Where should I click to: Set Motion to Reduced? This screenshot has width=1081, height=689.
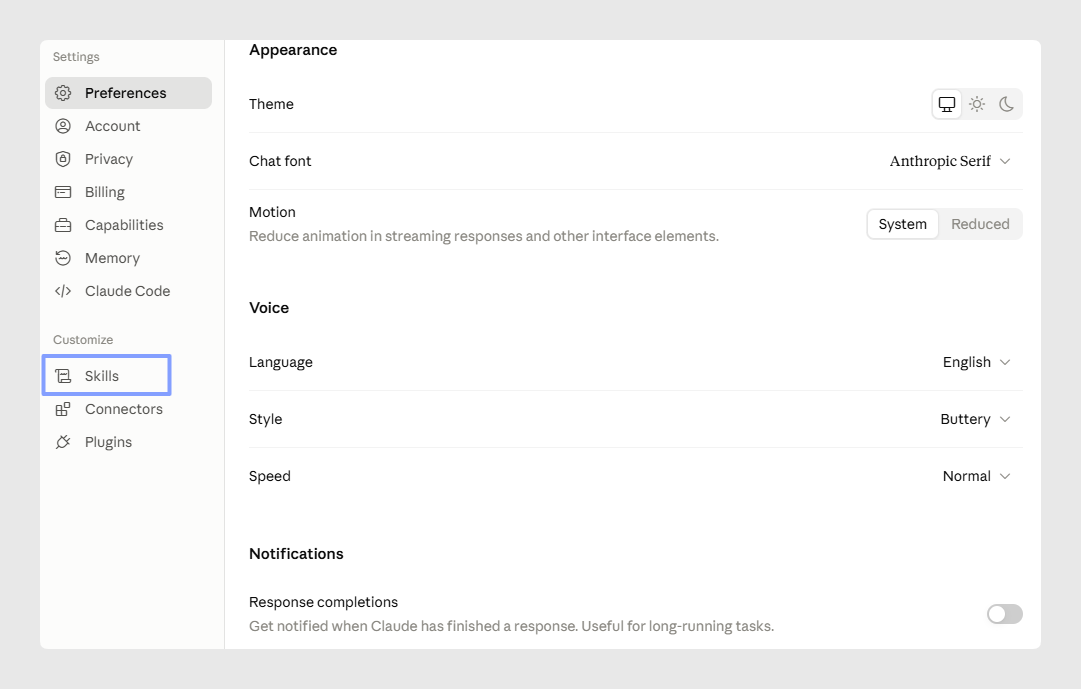click(980, 224)
